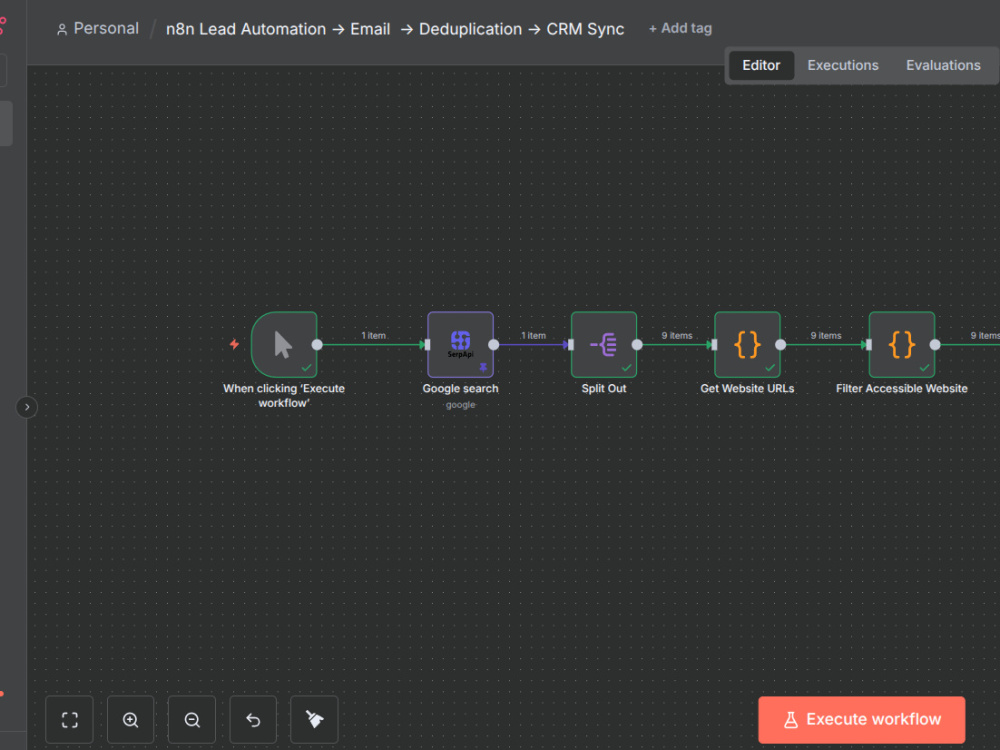The image size is (1000, 750).
Task: Click '9 items' label after Get Website URLs
Action: [x=826, y=335]
